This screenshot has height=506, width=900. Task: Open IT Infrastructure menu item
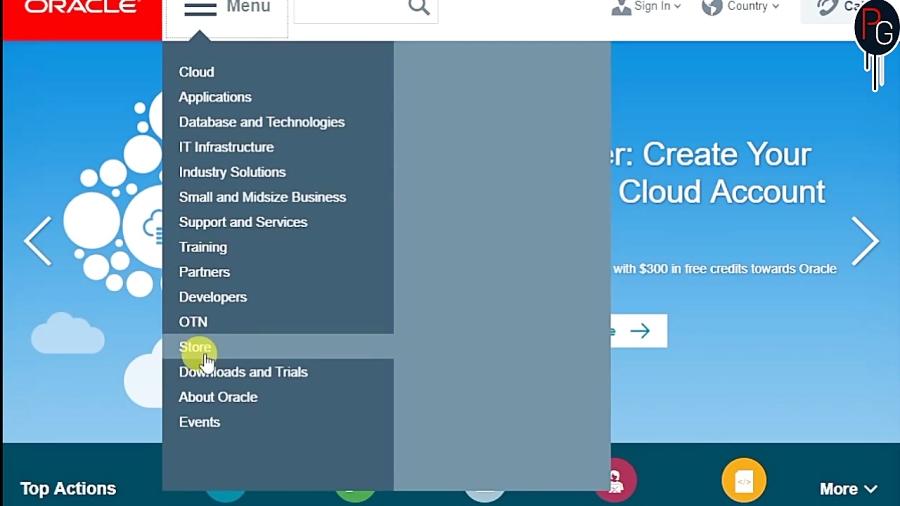[x=226, y=147]
